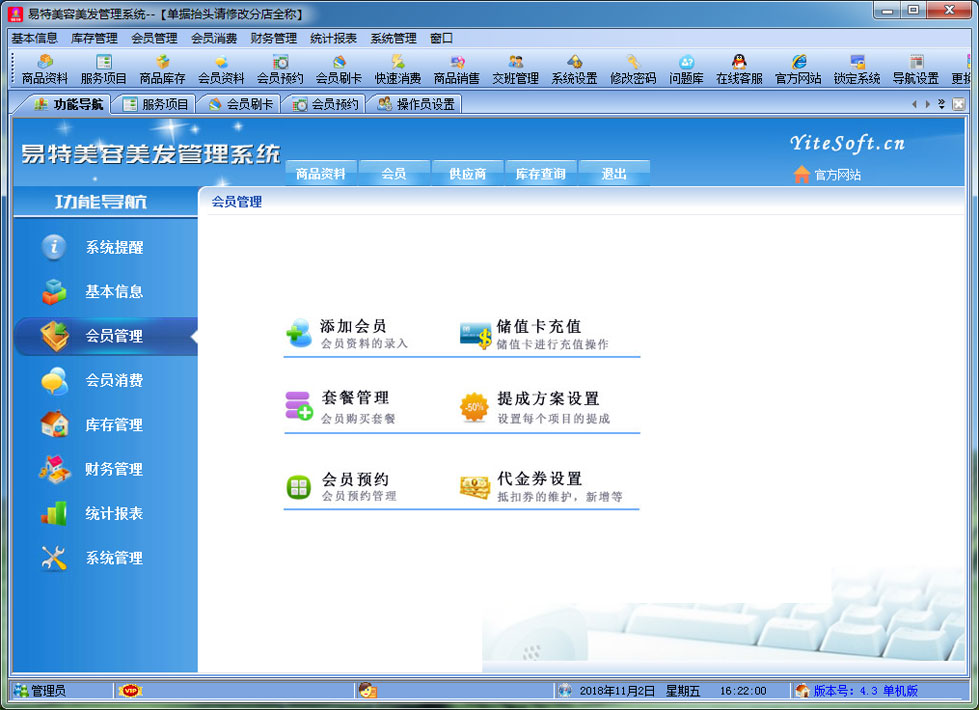Open the 财务管理 menu
Image resolution: width=979 pixels, height=710 pixels.
point(273,38)
